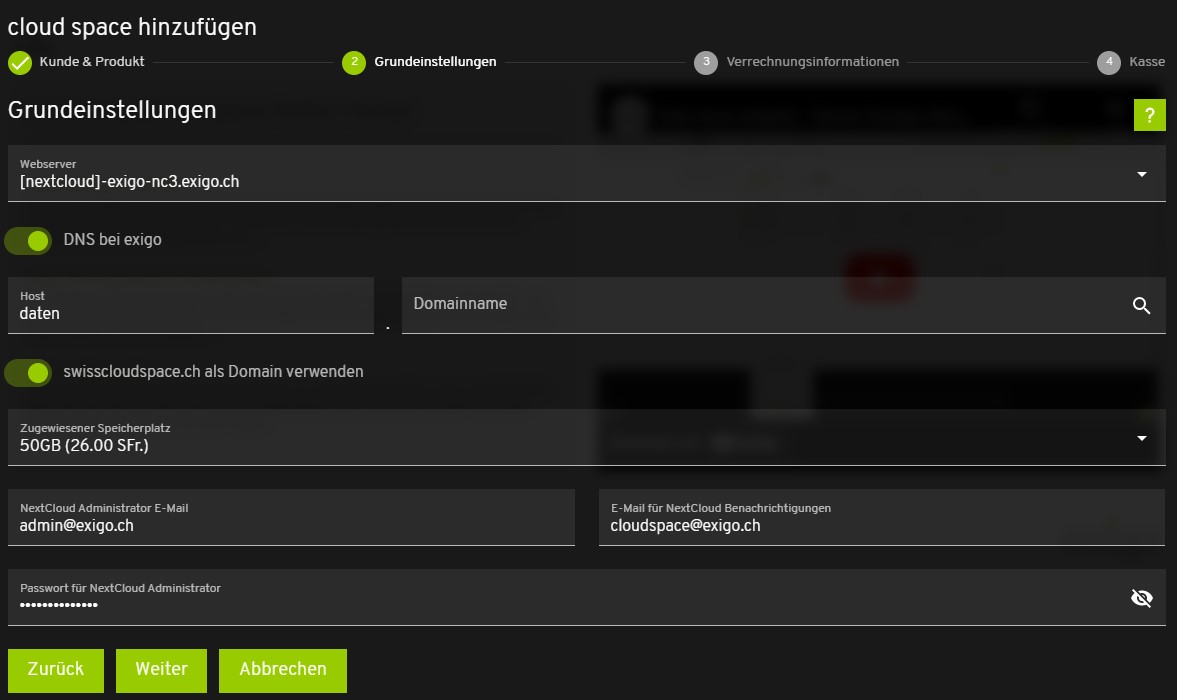Click step 4 circle icon for Kasse
1177x700 pixels.
[1108, 63]
